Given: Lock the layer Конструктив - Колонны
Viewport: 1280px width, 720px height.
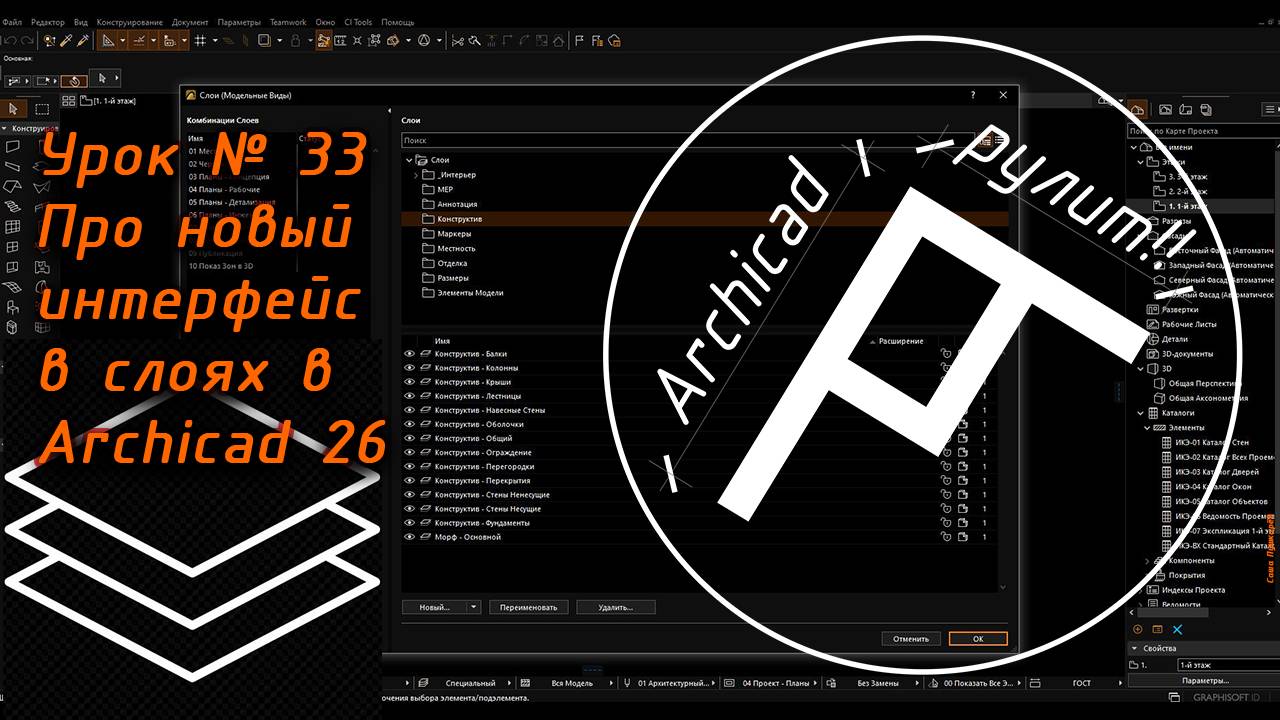Looking at the screenshot, I should pos(946,368).
